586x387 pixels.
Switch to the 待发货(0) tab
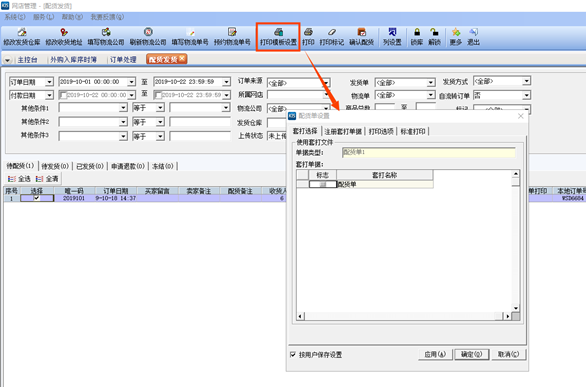click(55, 166)
